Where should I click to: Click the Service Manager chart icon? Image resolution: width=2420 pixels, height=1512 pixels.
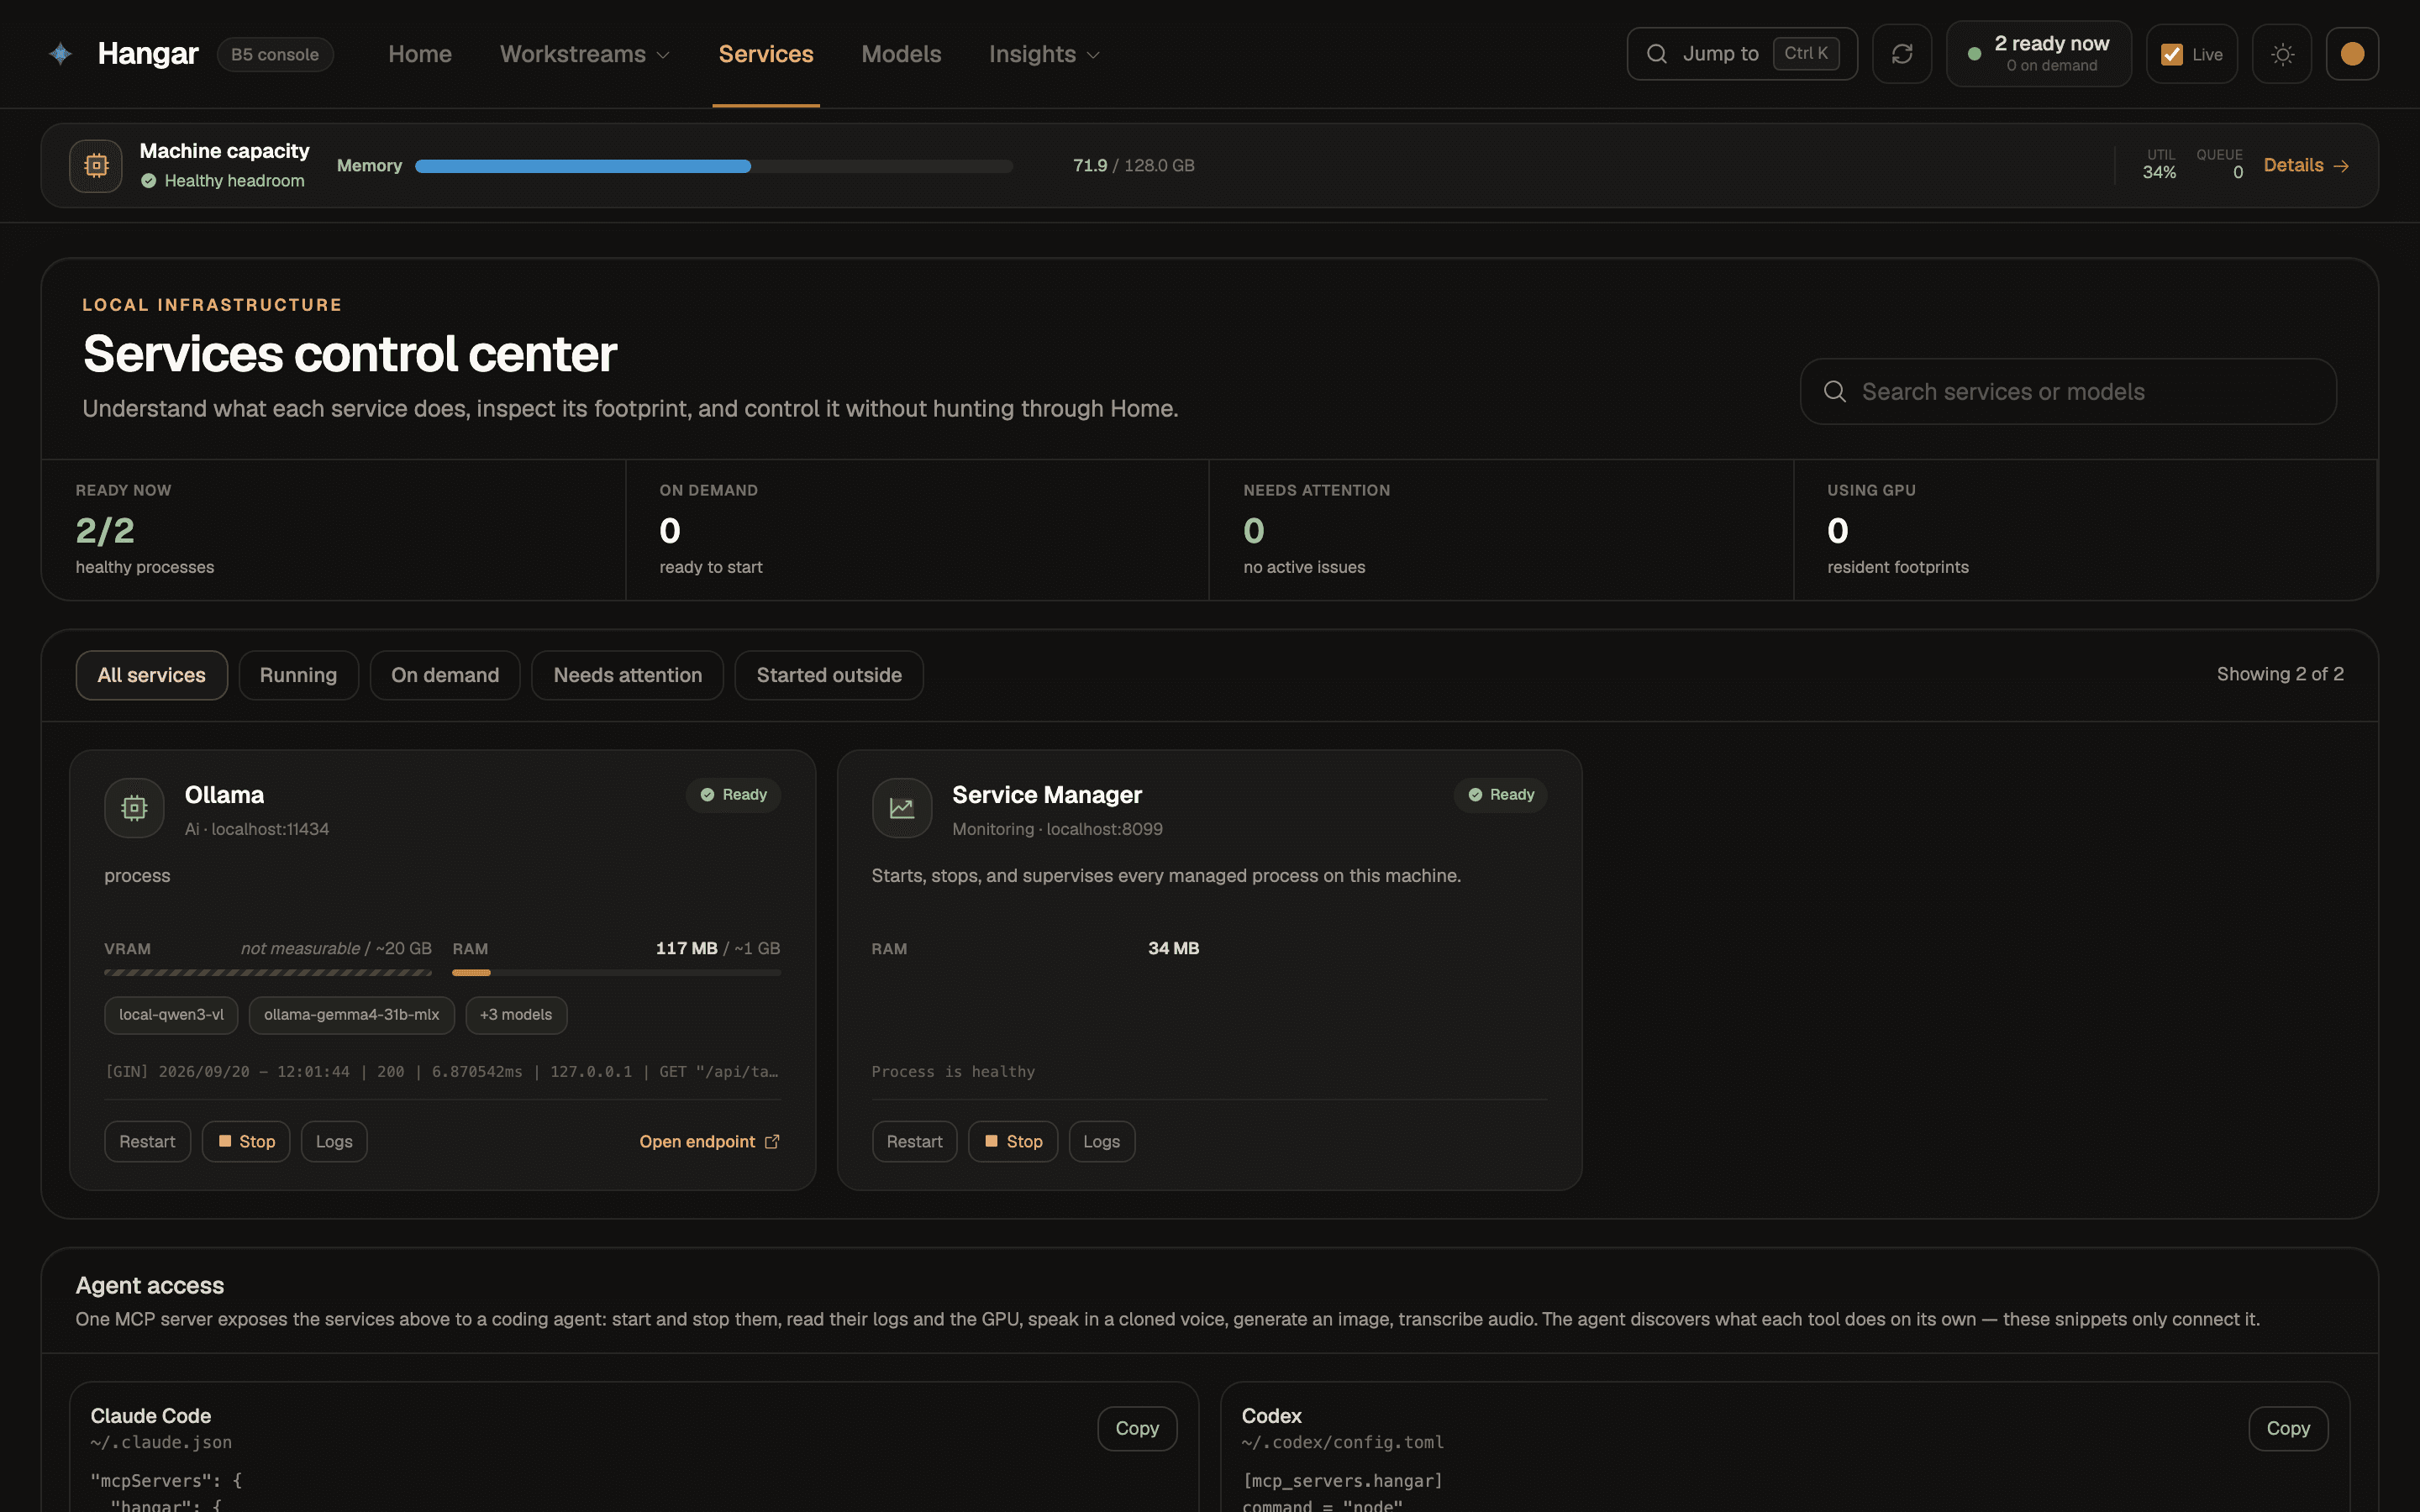[902, 808]
